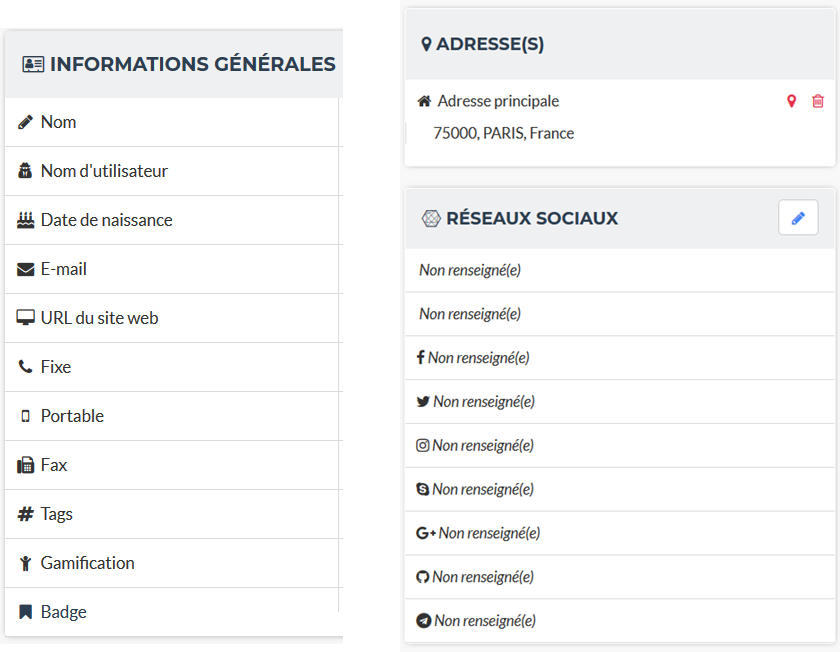This screenshot has width=840, height=652.
Task: Edit social networks with pencil button
Action: [x=798, y=218]
